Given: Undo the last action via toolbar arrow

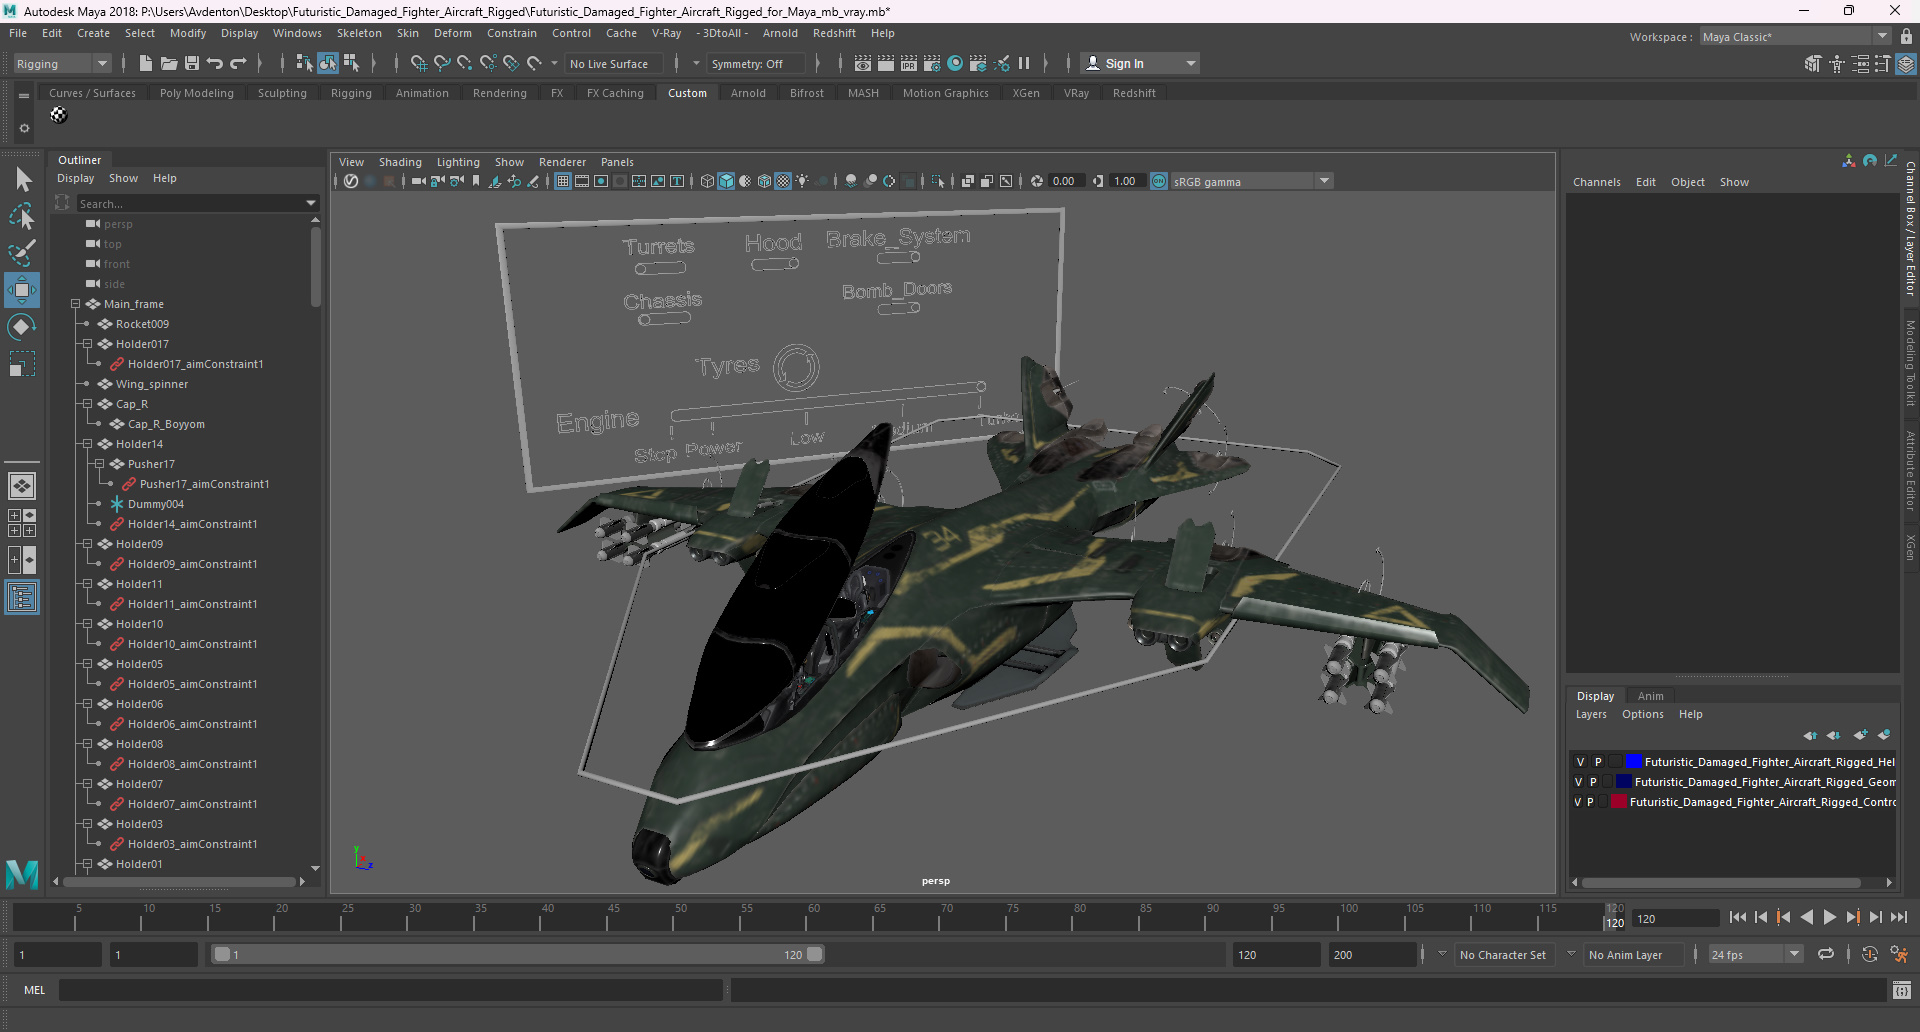Looking at the screenshot, I should coord(215,63).
